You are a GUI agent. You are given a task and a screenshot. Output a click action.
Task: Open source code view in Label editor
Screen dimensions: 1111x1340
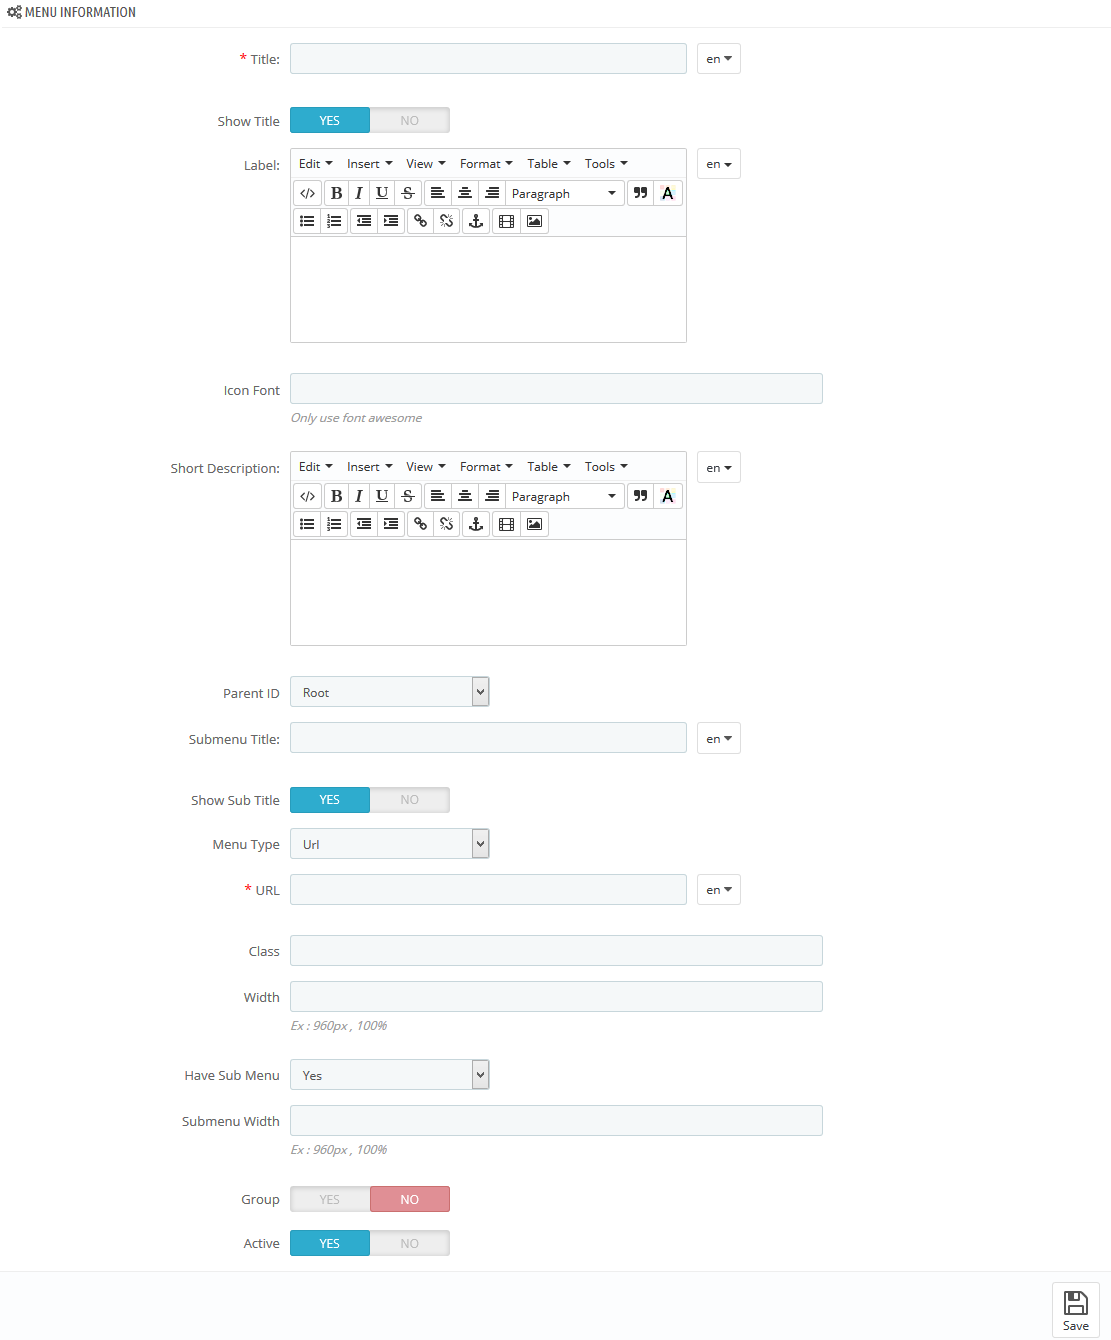coord(307,193)
